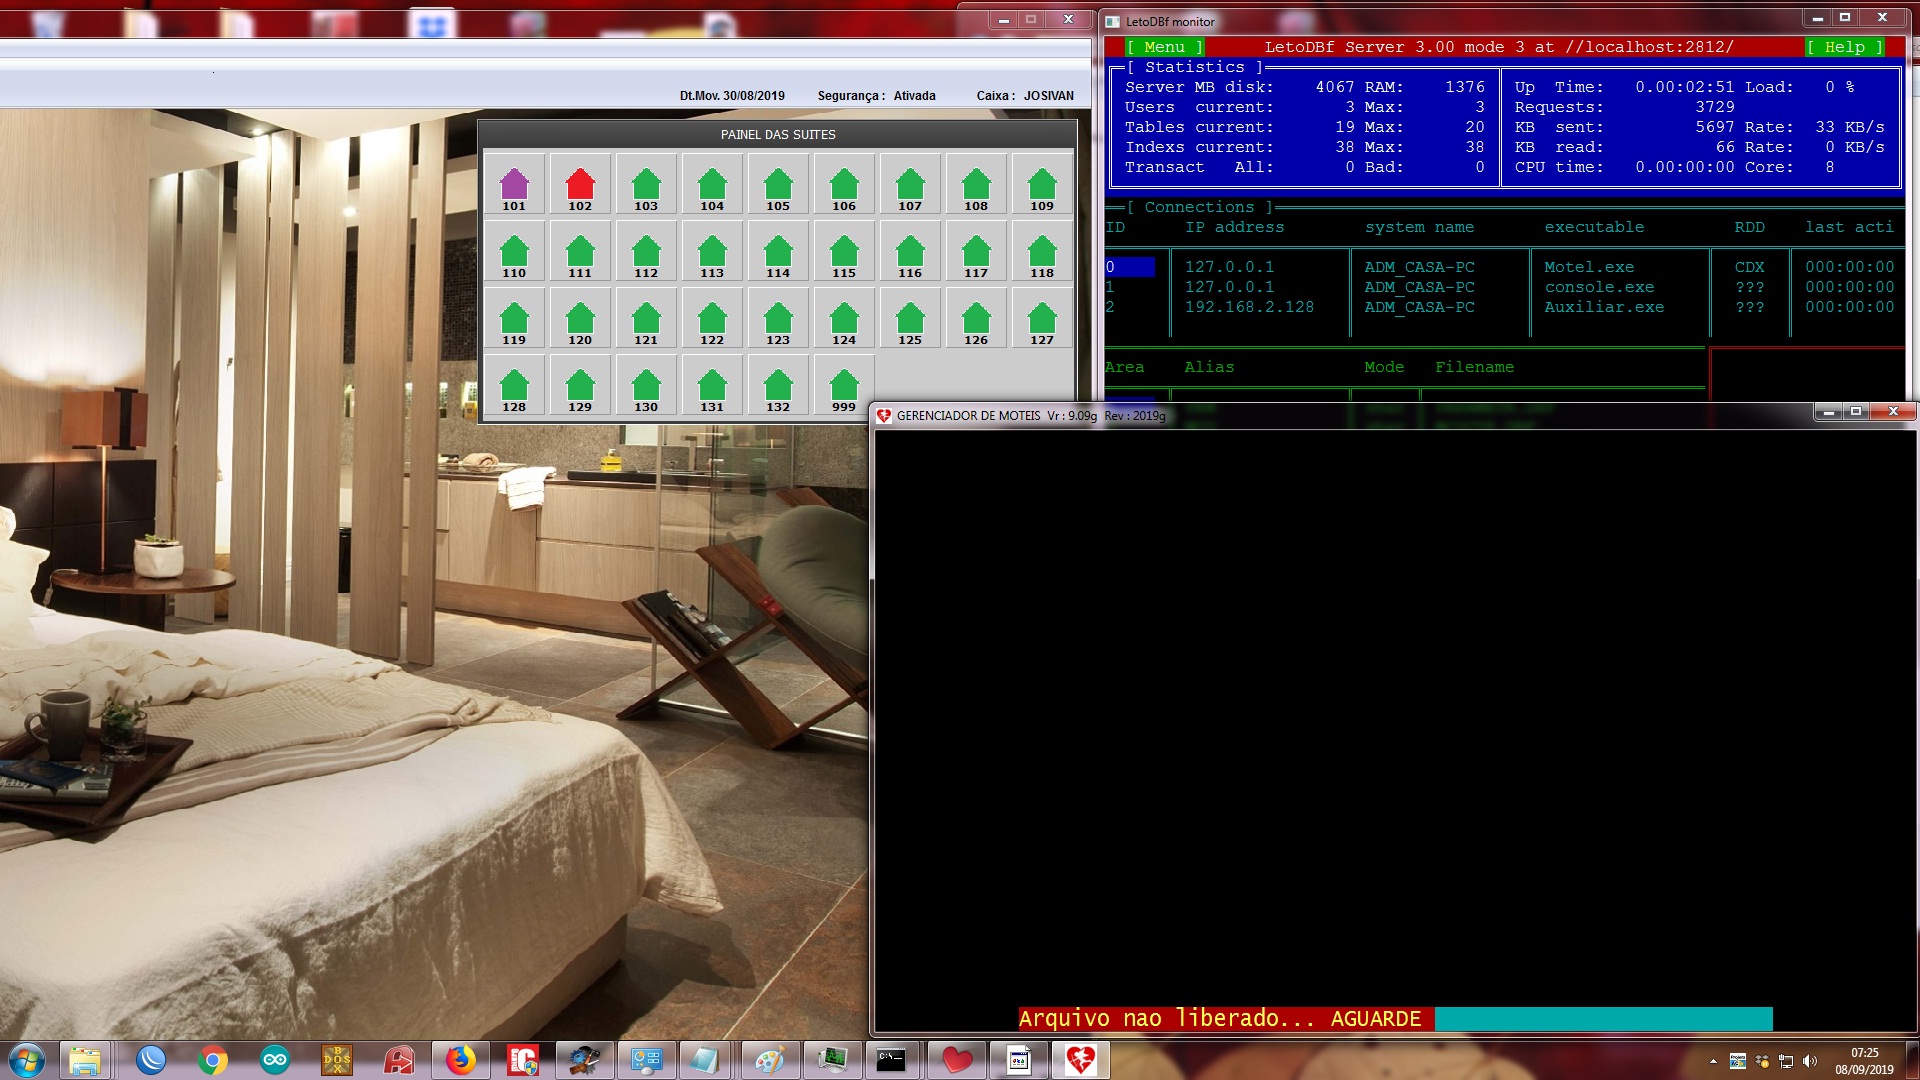Click the red occupied suite 102

[x=580, y=185]
